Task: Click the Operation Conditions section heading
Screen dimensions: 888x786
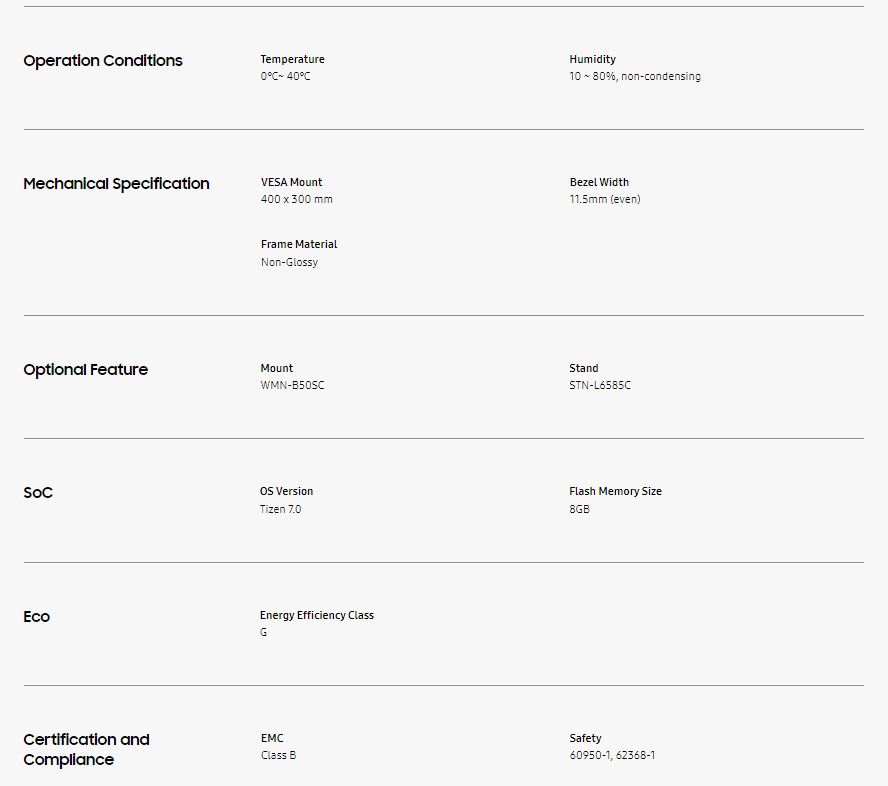Action: 103,61
